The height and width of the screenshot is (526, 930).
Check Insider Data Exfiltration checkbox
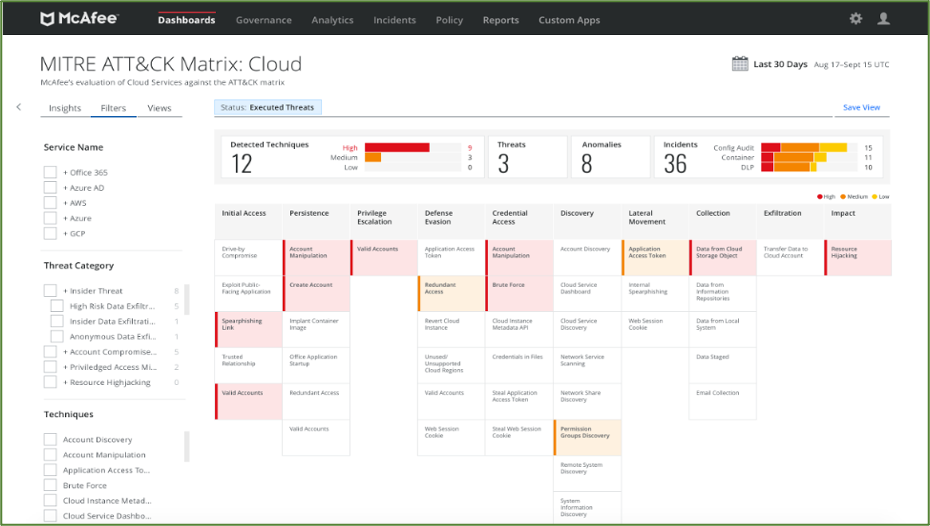pos(57,321)
